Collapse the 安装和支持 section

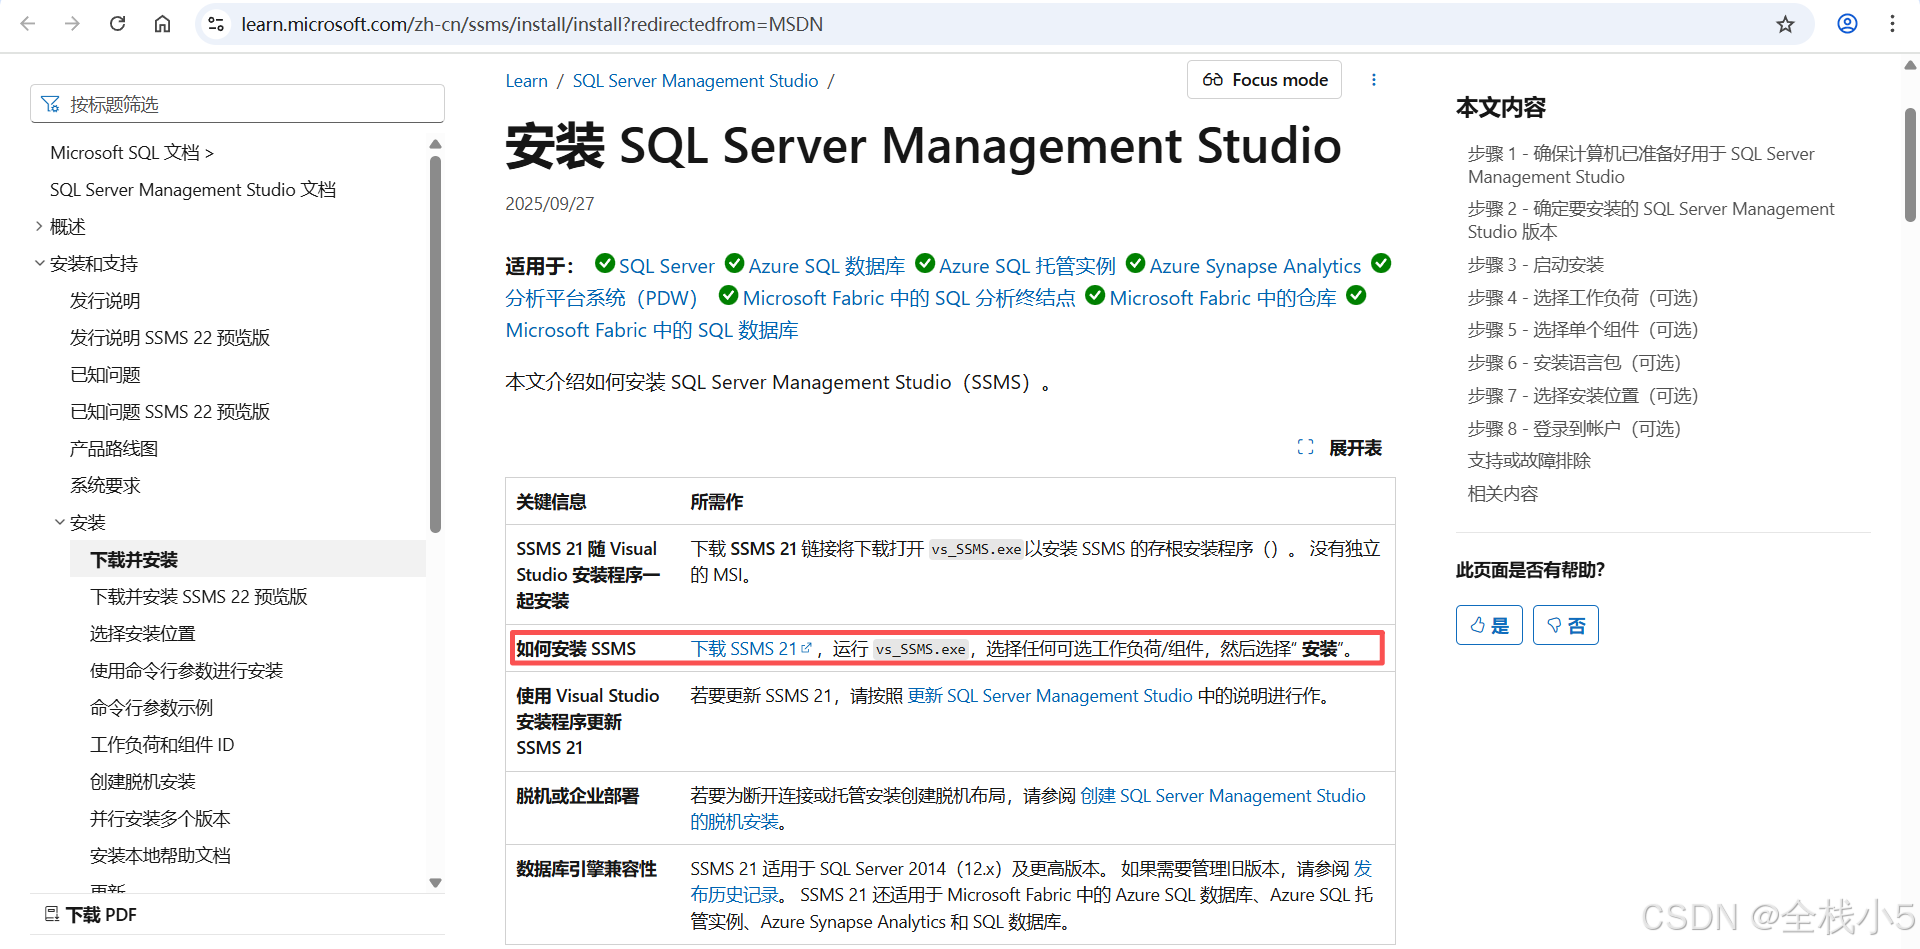click(39, 263)
